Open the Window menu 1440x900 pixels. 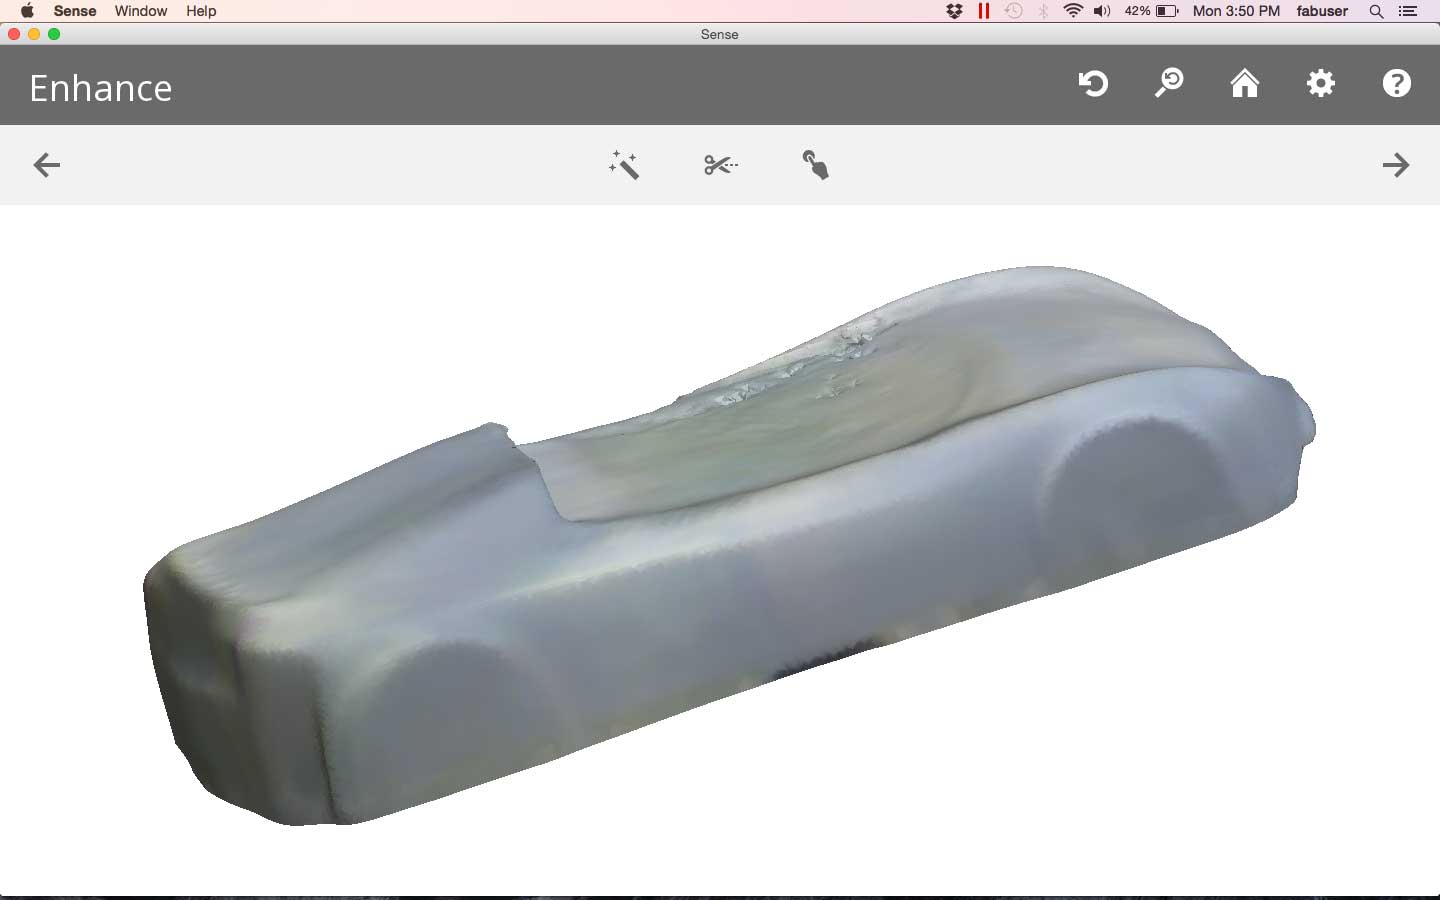[x=141, y=11]
